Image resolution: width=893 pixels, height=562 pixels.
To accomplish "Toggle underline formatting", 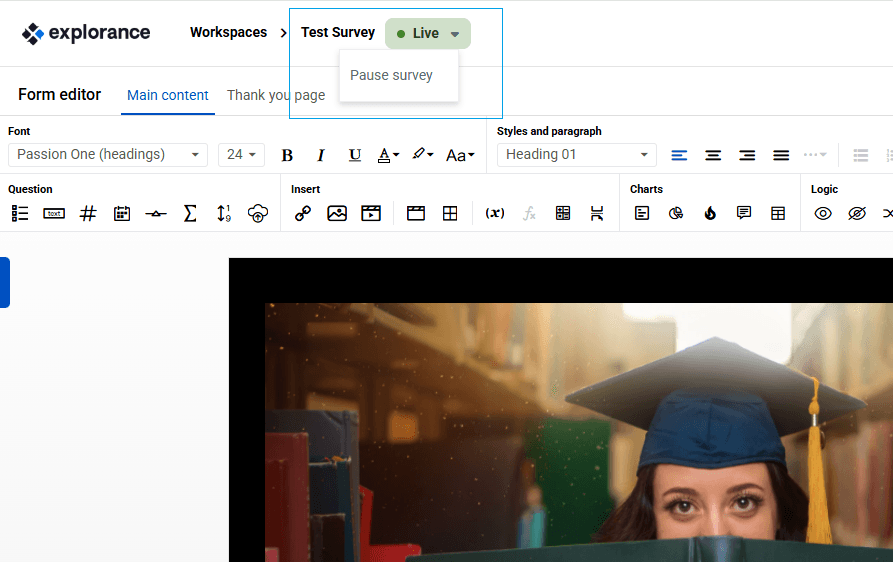I will click(355, 155).
